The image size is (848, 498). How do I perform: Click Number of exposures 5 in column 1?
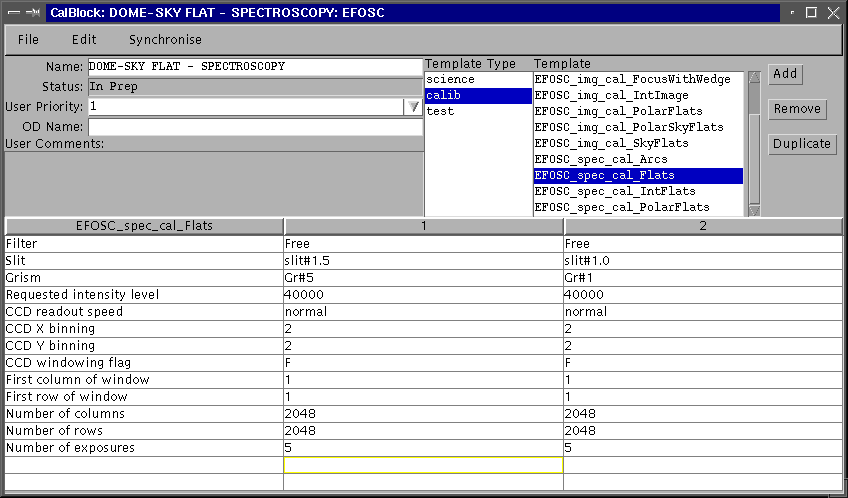coord(423,448)
